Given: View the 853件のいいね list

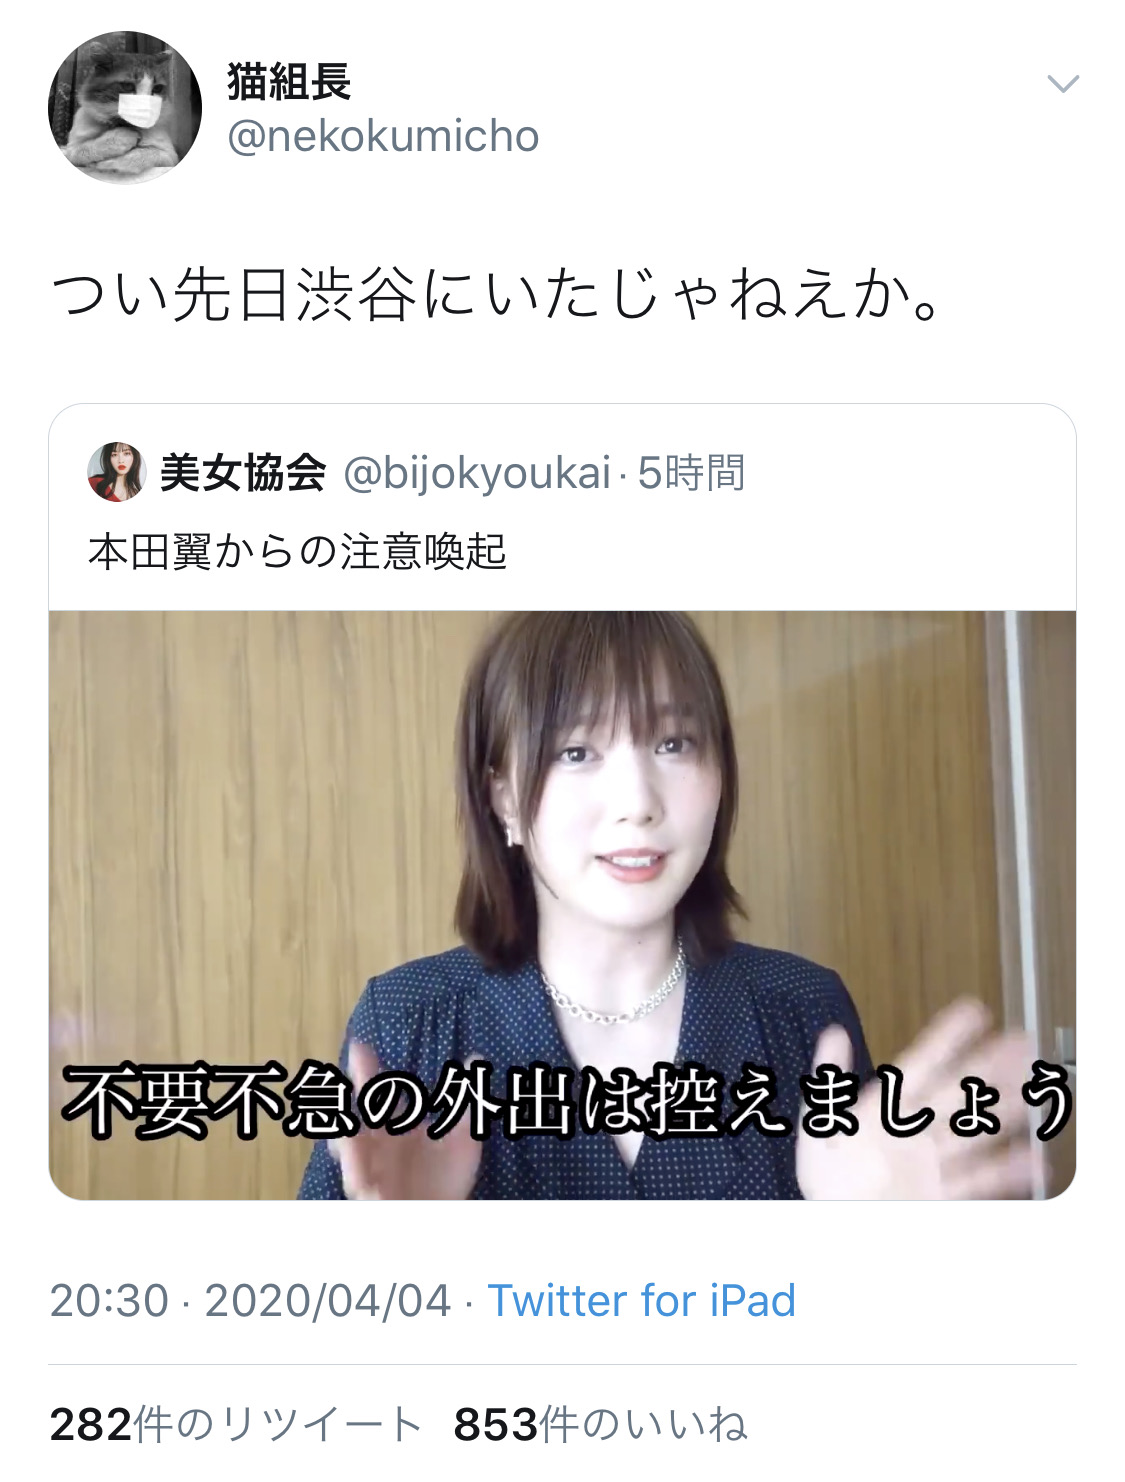Looking at the screenshot, I should point(600,1425).
